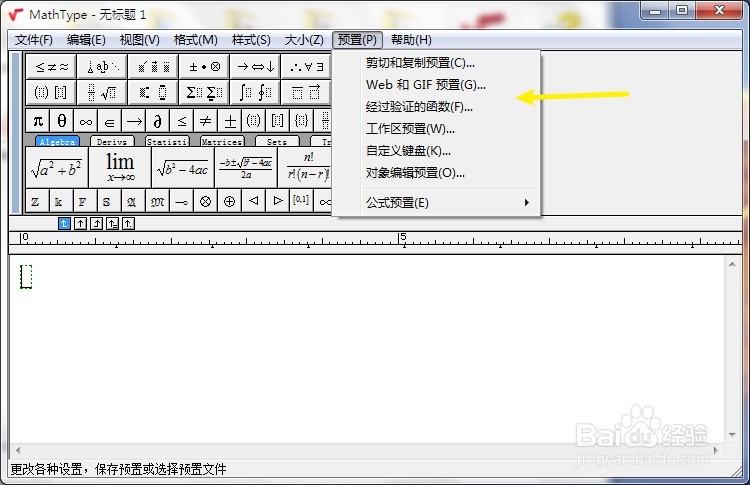This screenshot has width=750, height=485.
Task: Select the Algebra tab
Action: pos(57,142)
